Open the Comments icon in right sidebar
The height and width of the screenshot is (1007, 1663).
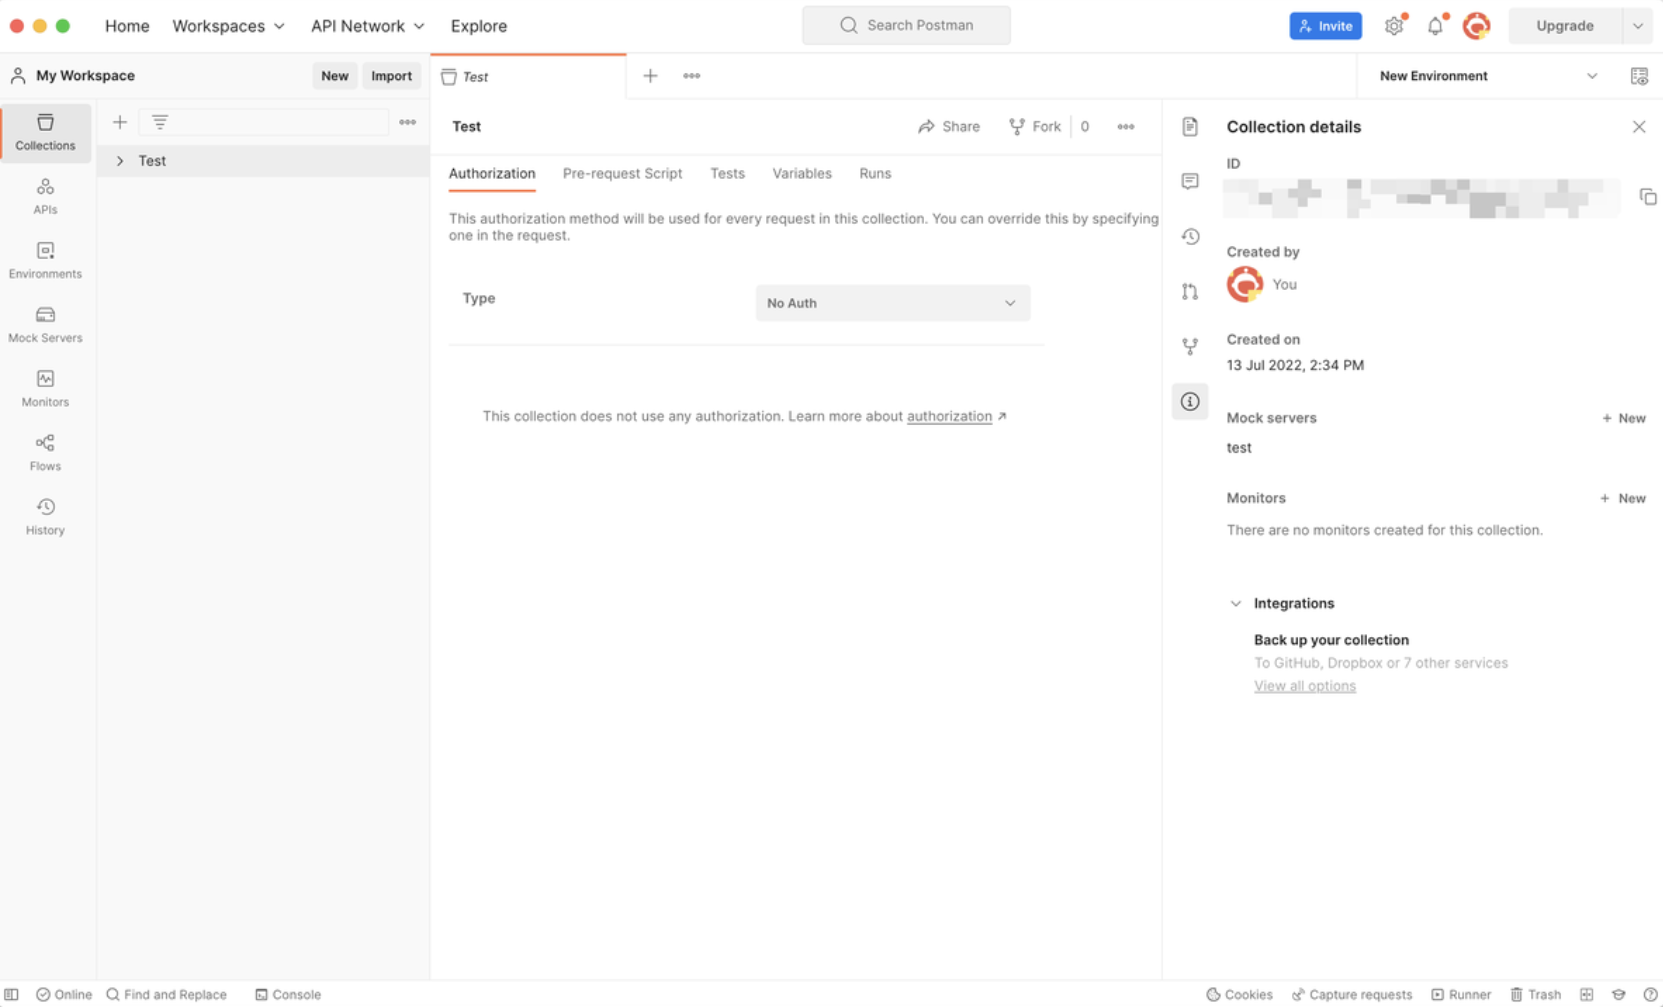(x=1190, y=181)
